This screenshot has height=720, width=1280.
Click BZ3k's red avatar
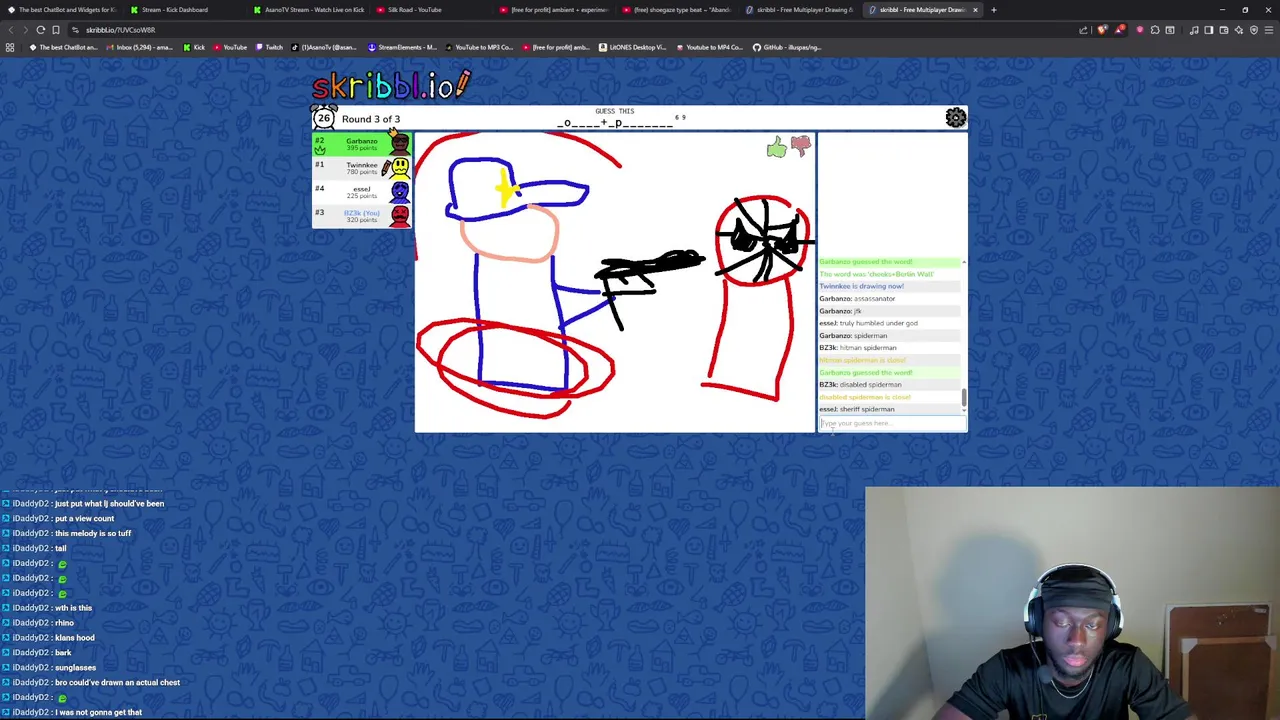pyautogui.click(x=400, y=215)
